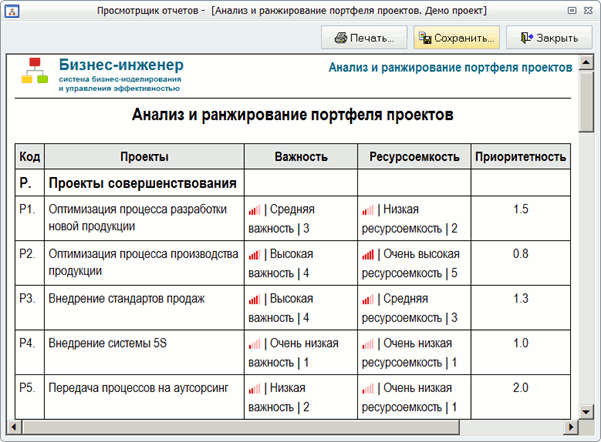Click importance bar icon in row P2
The height and width of the screenshot is (442, 601).
tap(254, 255)
